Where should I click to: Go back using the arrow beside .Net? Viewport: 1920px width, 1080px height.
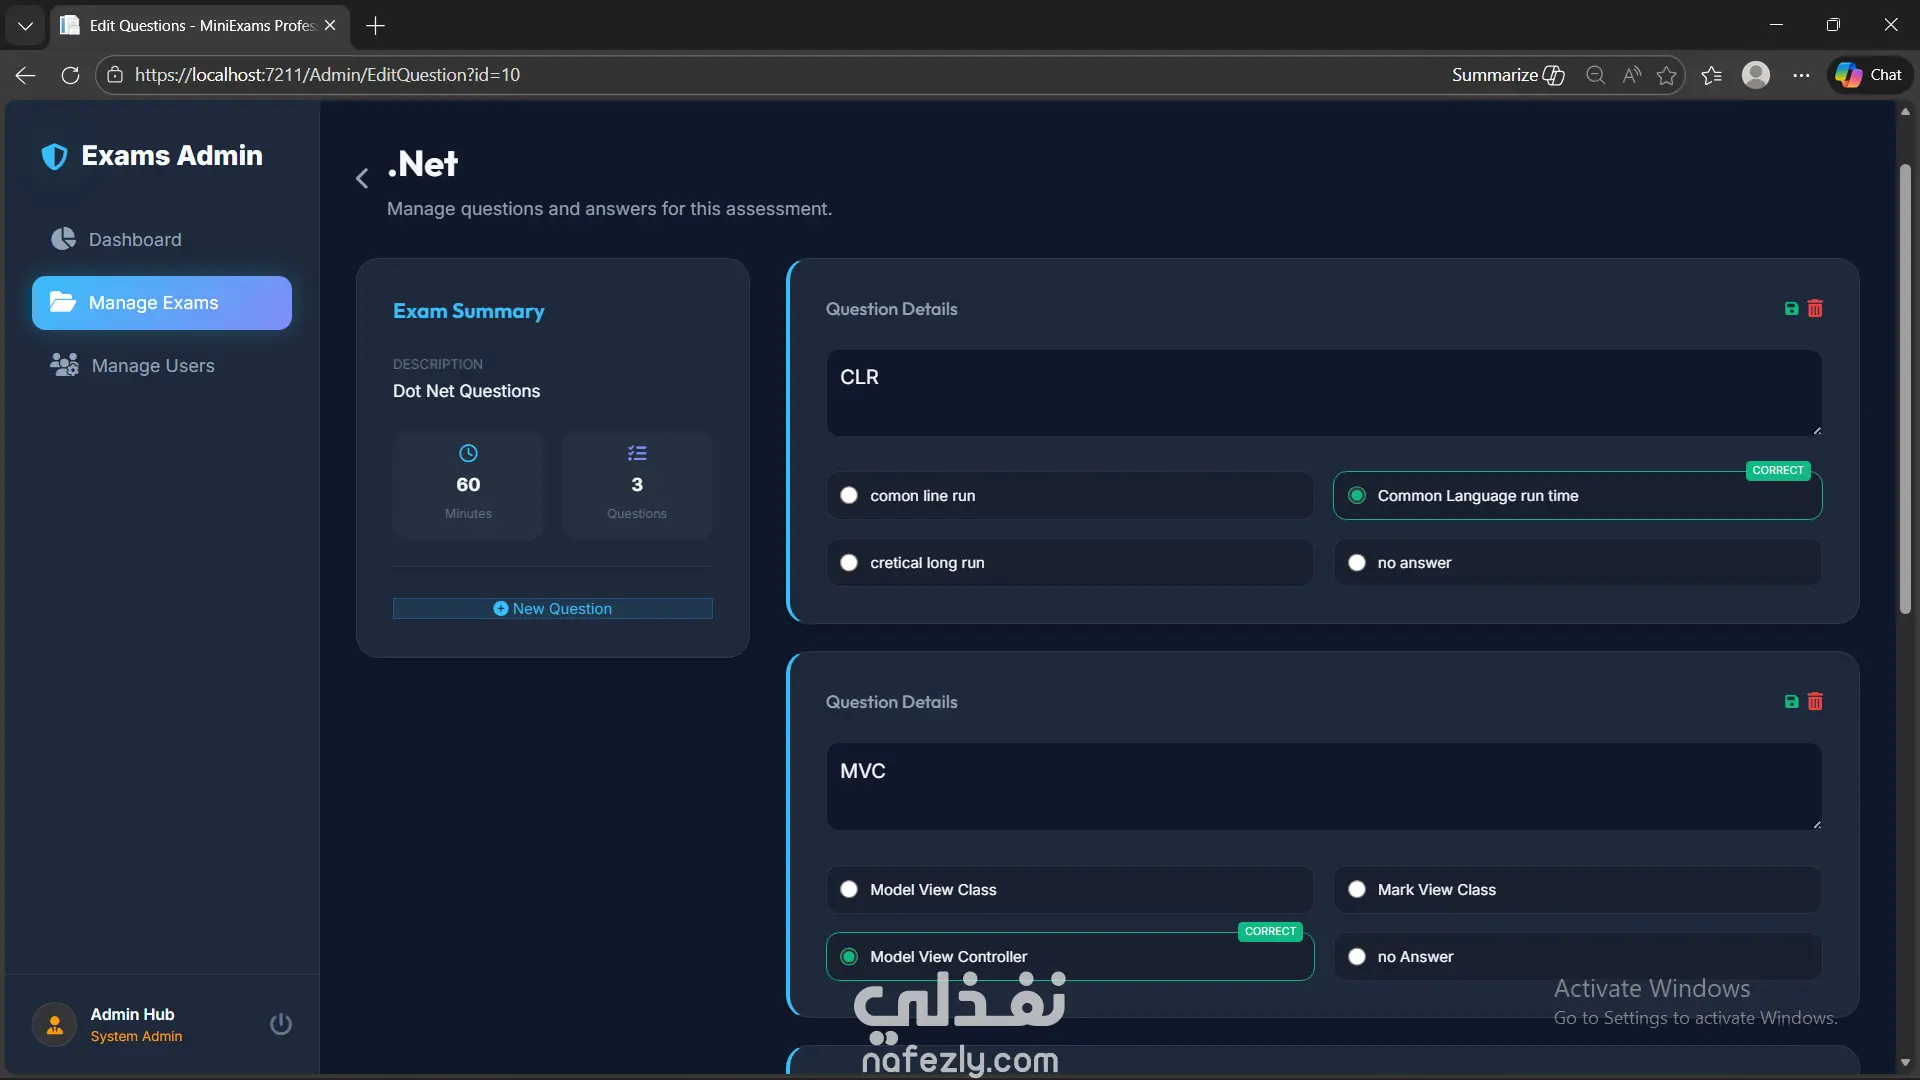362,179
